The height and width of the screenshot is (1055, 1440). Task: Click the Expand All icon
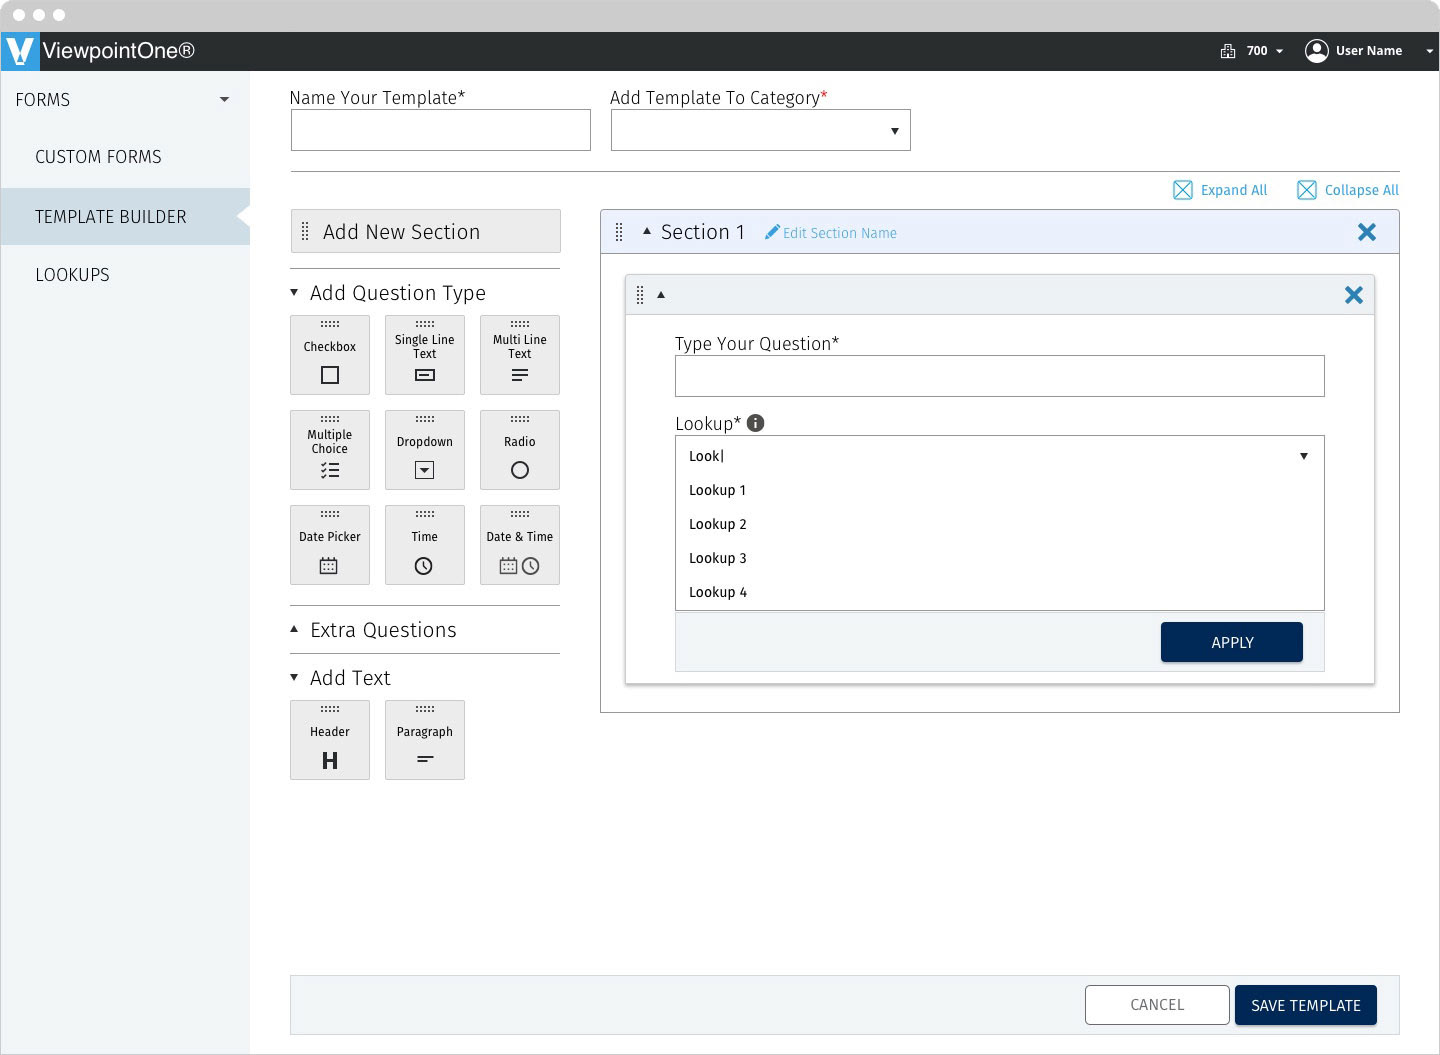(1183, 190)
